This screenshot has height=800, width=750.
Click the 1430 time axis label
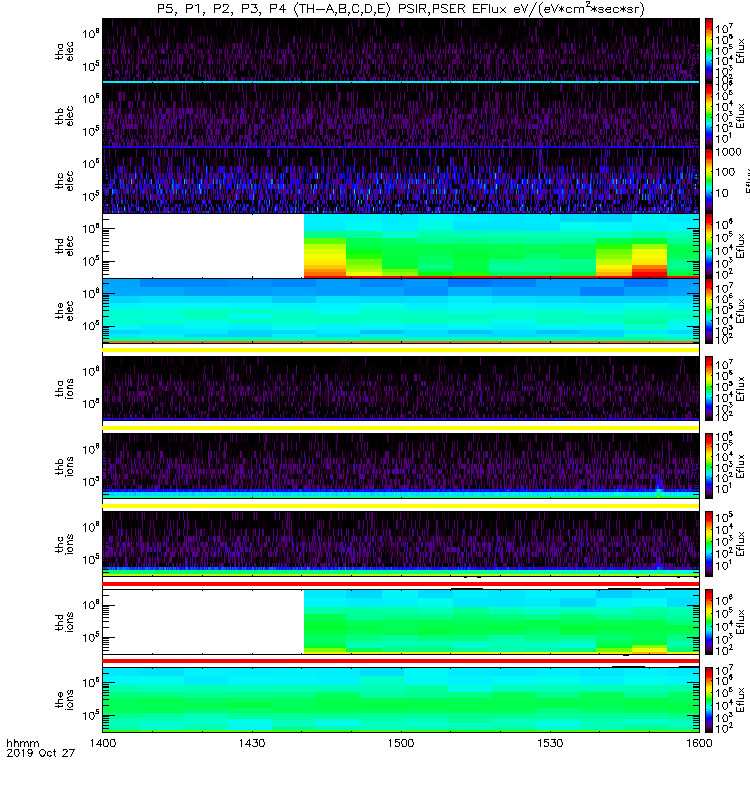(252, 743)
